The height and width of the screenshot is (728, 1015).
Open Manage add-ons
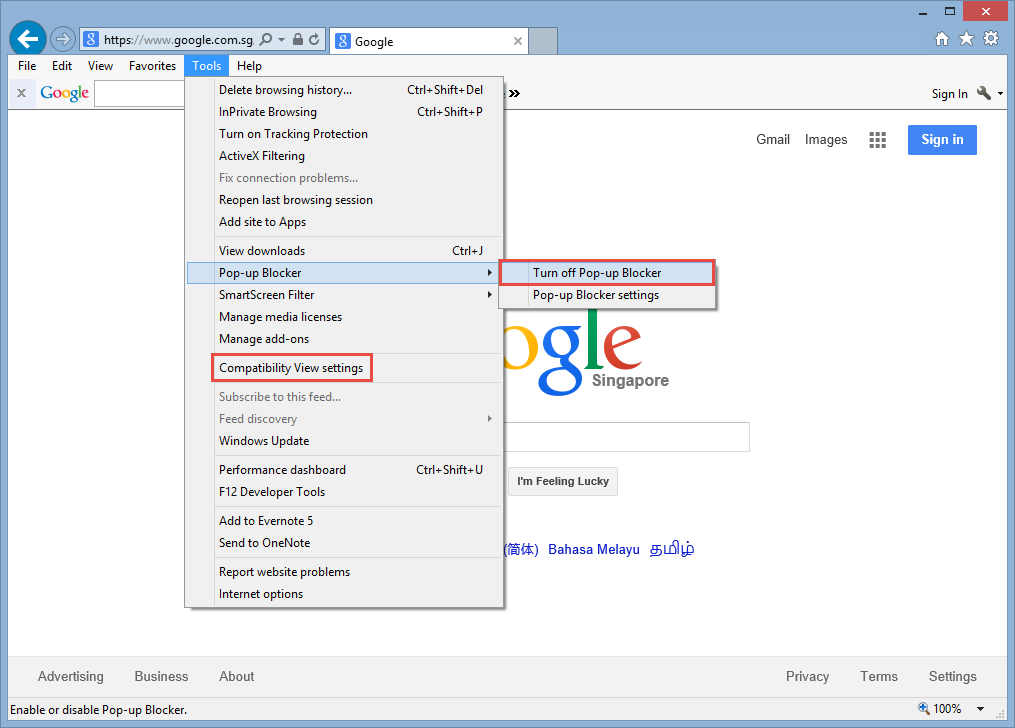[344, 339]
